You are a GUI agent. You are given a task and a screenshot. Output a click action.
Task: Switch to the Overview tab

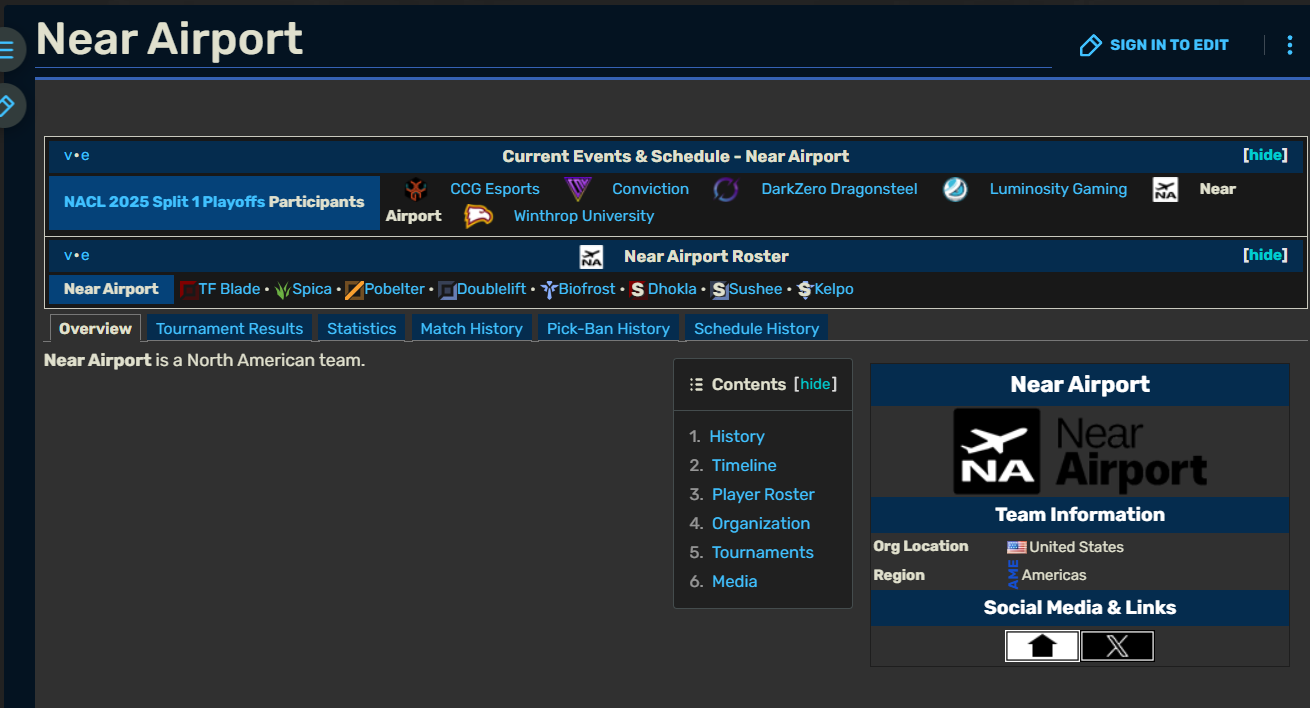click(x=95, y=328)
